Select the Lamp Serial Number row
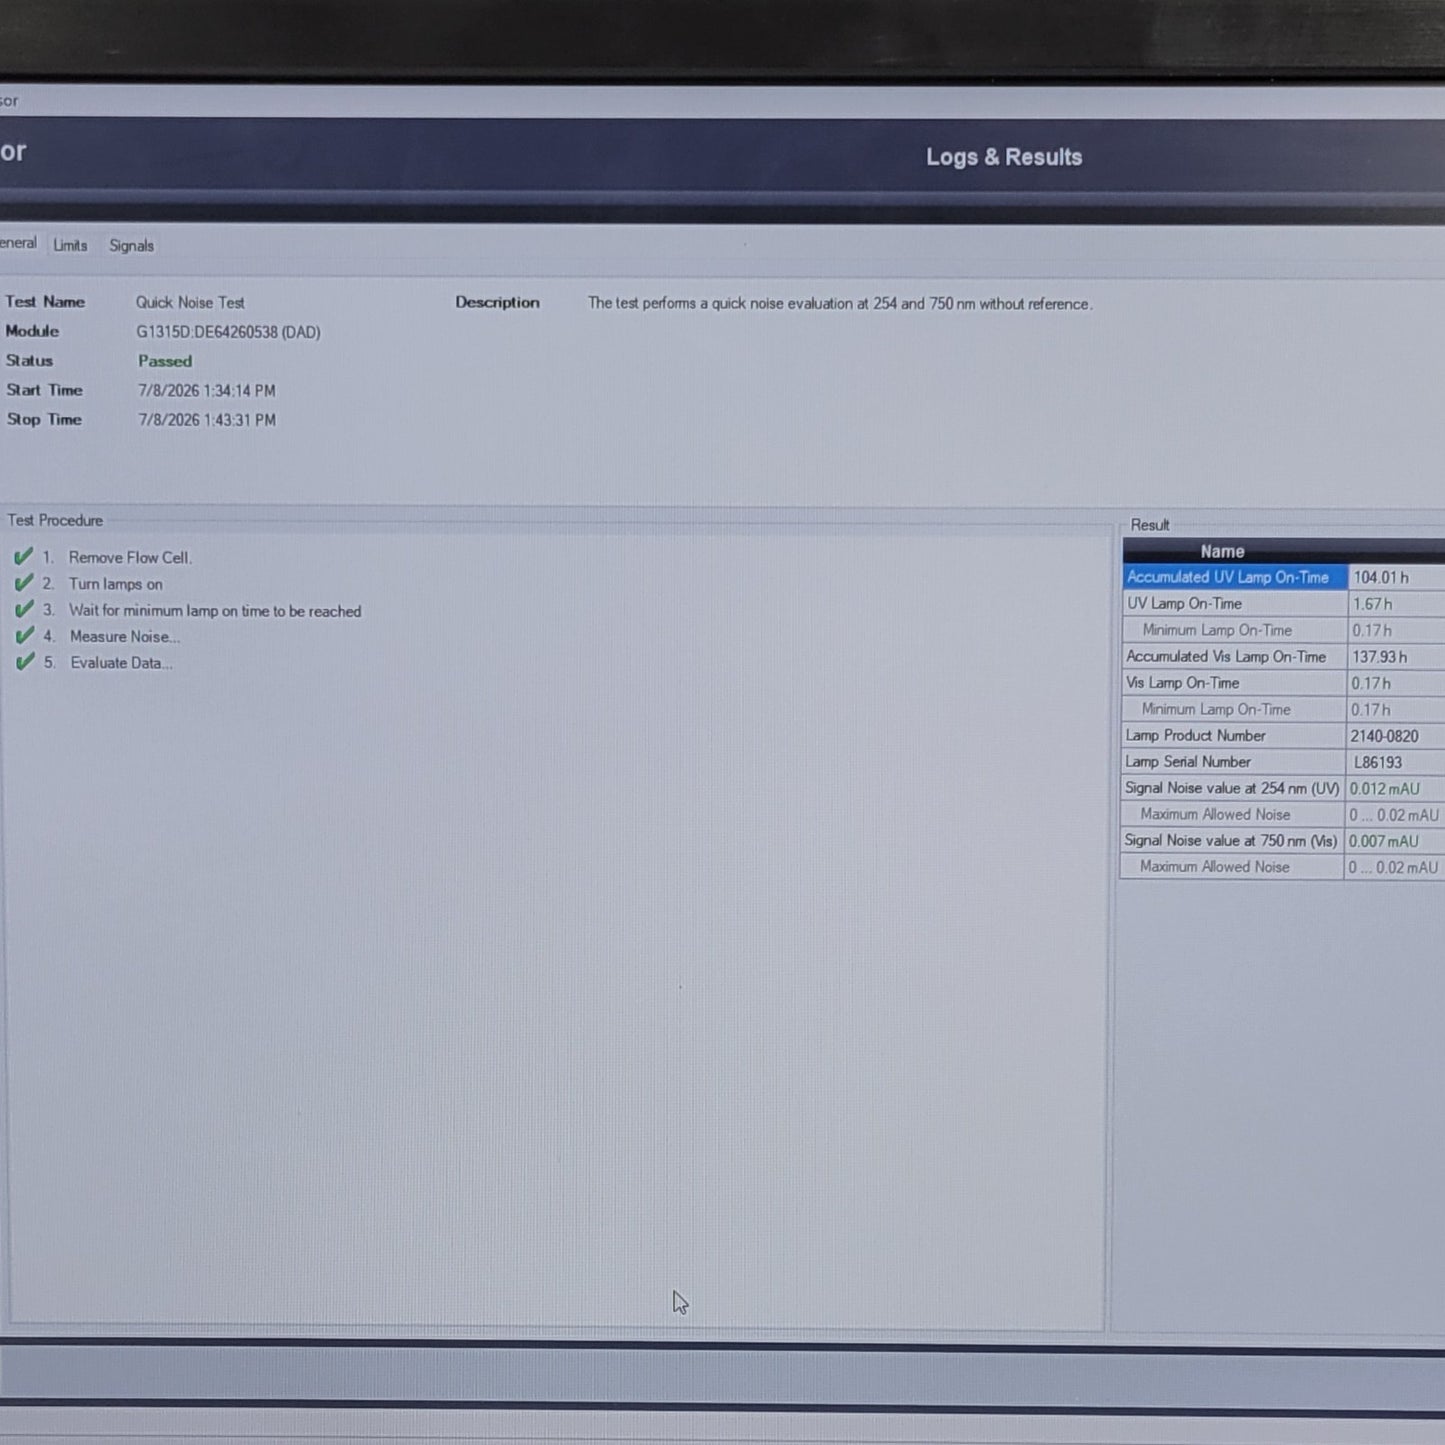The height and width of the screenshot is (1445, 1445). pyautogui.click(x=1283, y=762)
